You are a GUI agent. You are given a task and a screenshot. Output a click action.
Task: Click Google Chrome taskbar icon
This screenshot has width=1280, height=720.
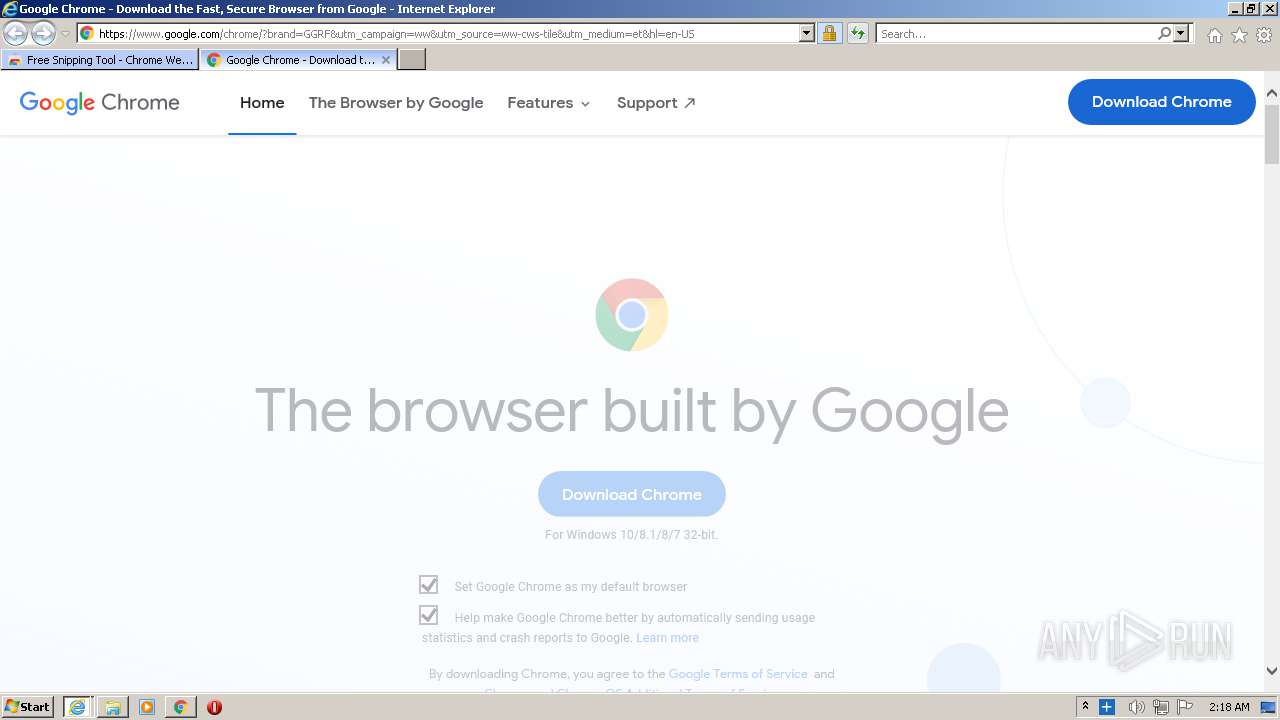180,707
